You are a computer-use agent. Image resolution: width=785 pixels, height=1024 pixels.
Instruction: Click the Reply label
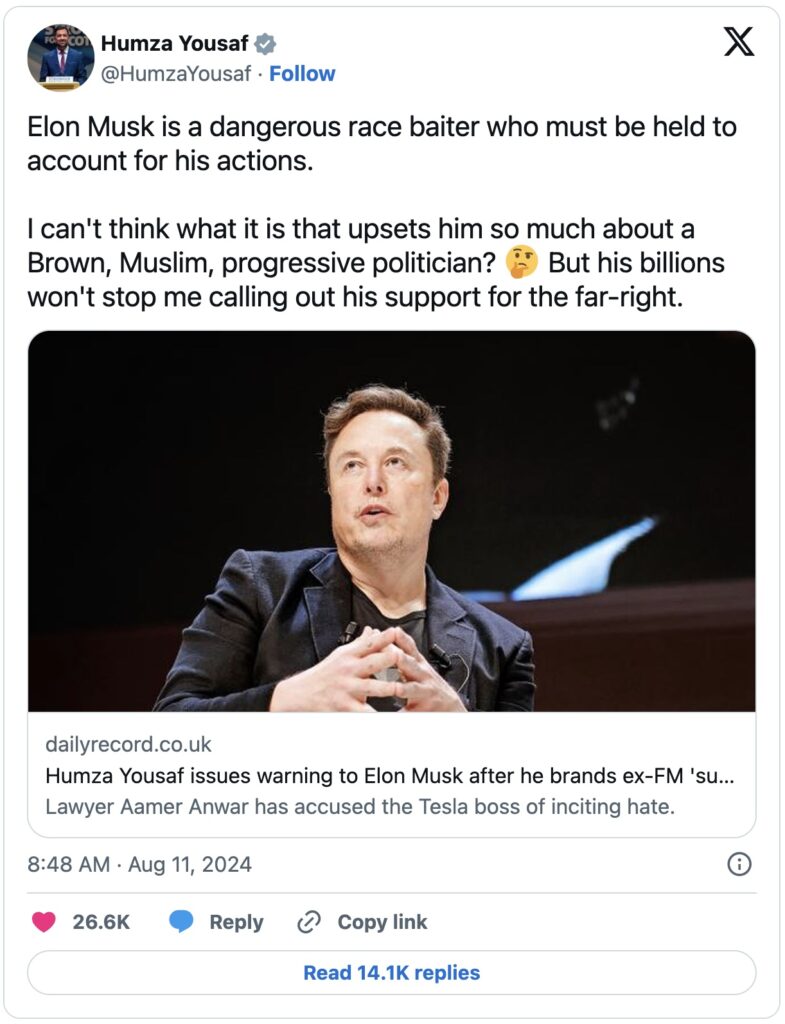coord(236,922)
